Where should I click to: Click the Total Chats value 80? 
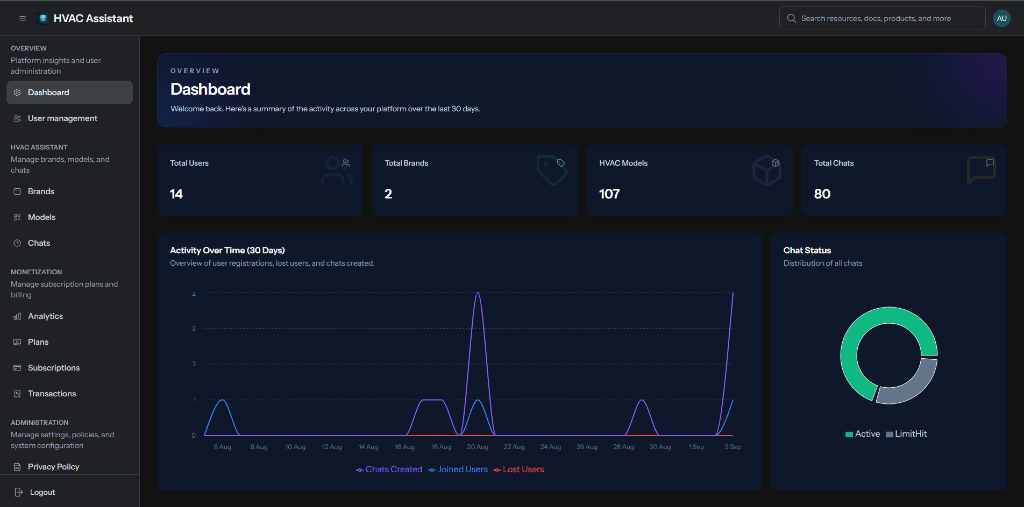coord(822,194)
